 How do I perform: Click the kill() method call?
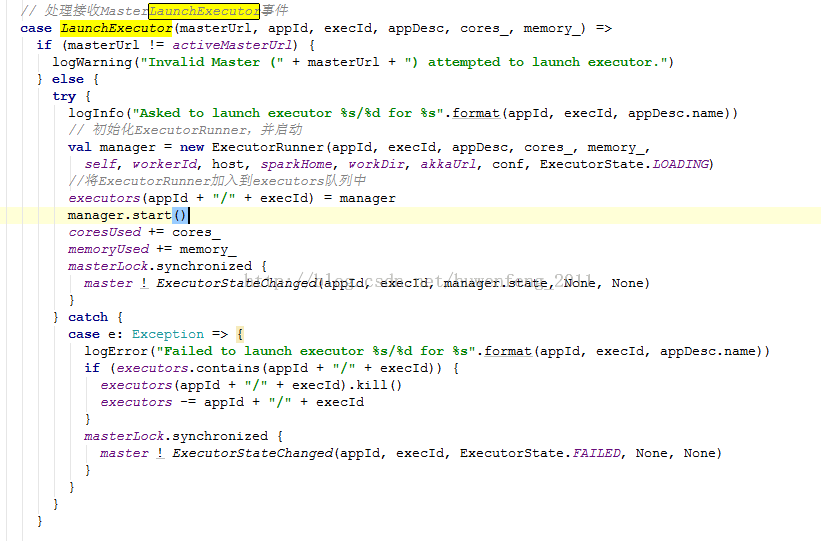[379, 385]
